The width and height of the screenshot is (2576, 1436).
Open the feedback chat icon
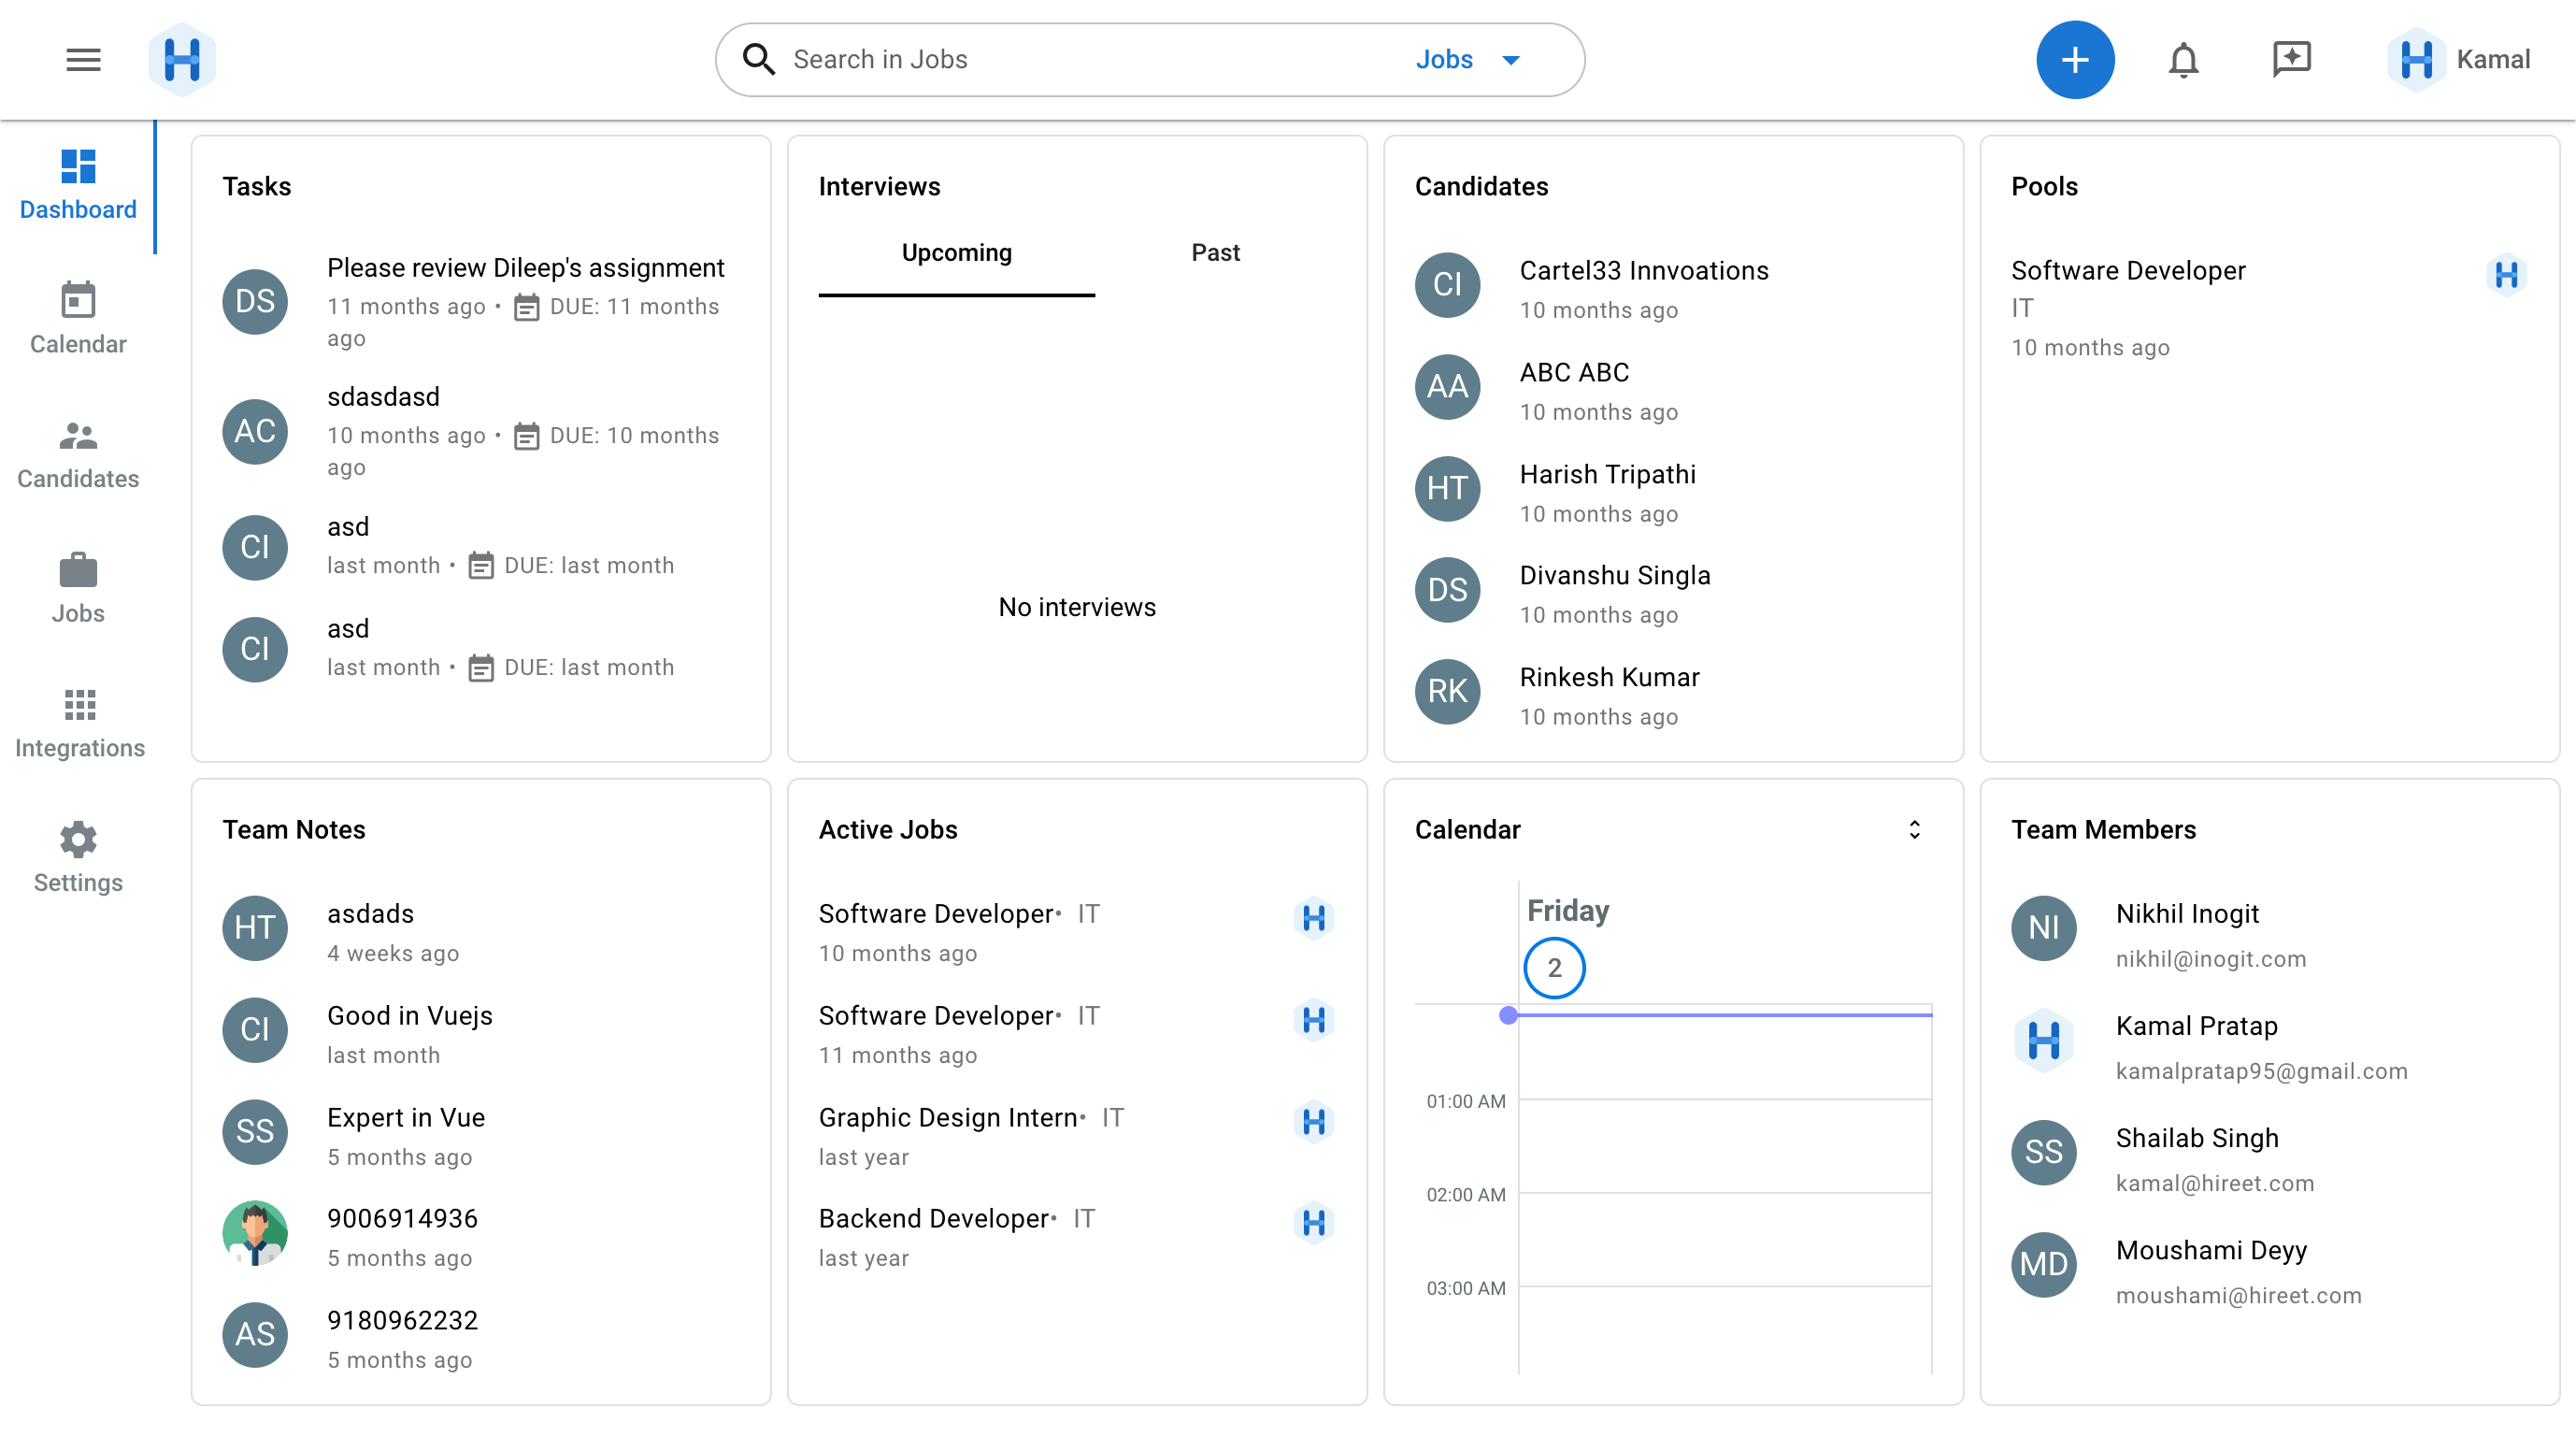(2291, 60)
